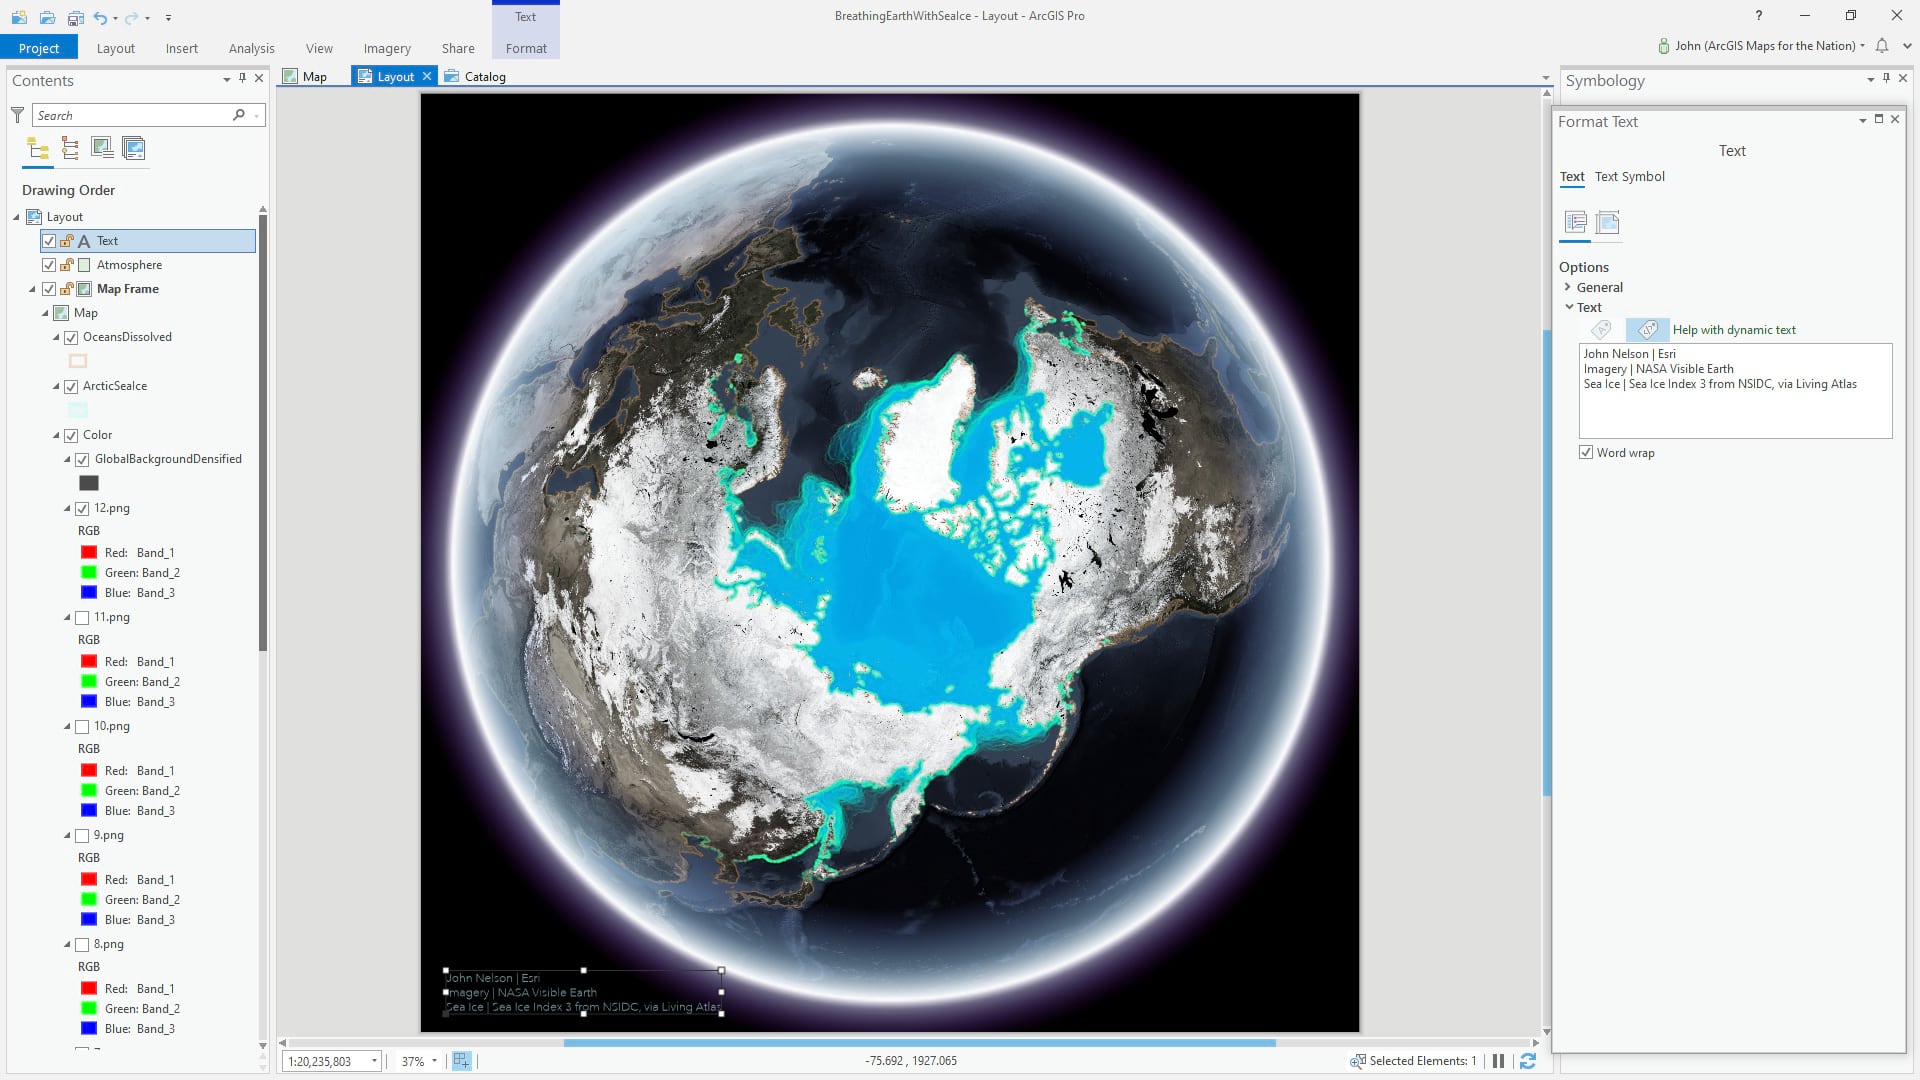
Task: Expand the General options section
Action: coord(1568,287)
